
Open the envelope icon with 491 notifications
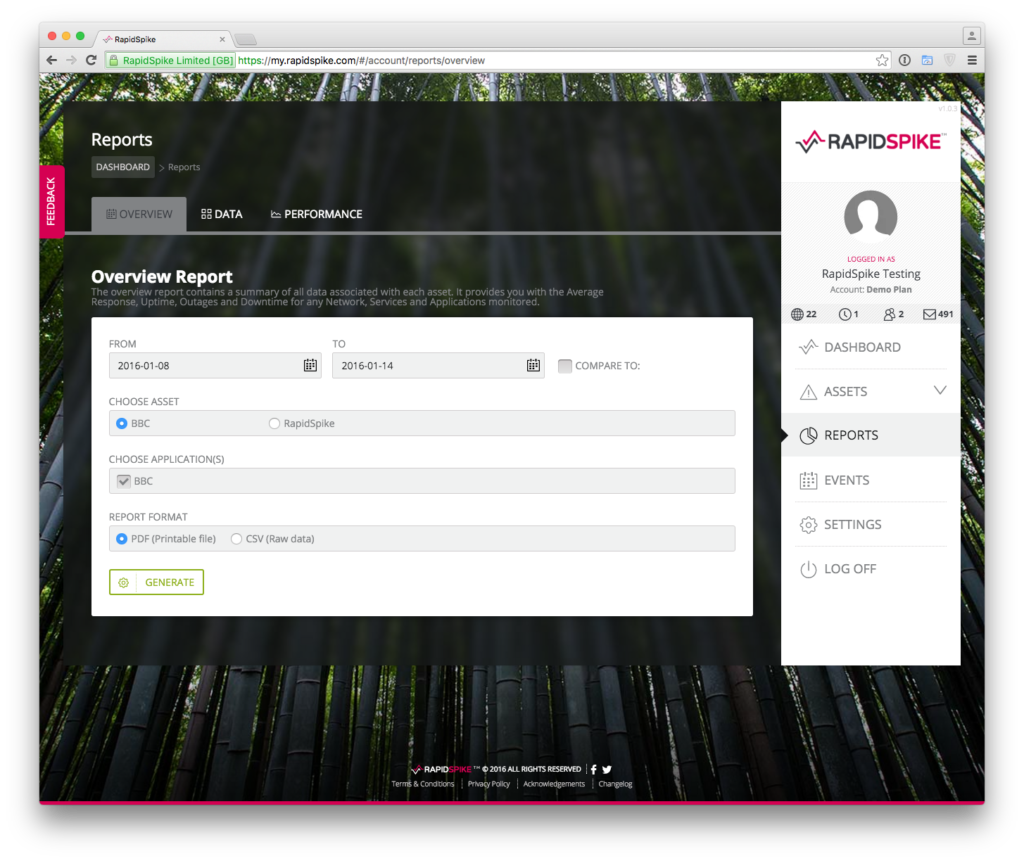pos(931,313)
